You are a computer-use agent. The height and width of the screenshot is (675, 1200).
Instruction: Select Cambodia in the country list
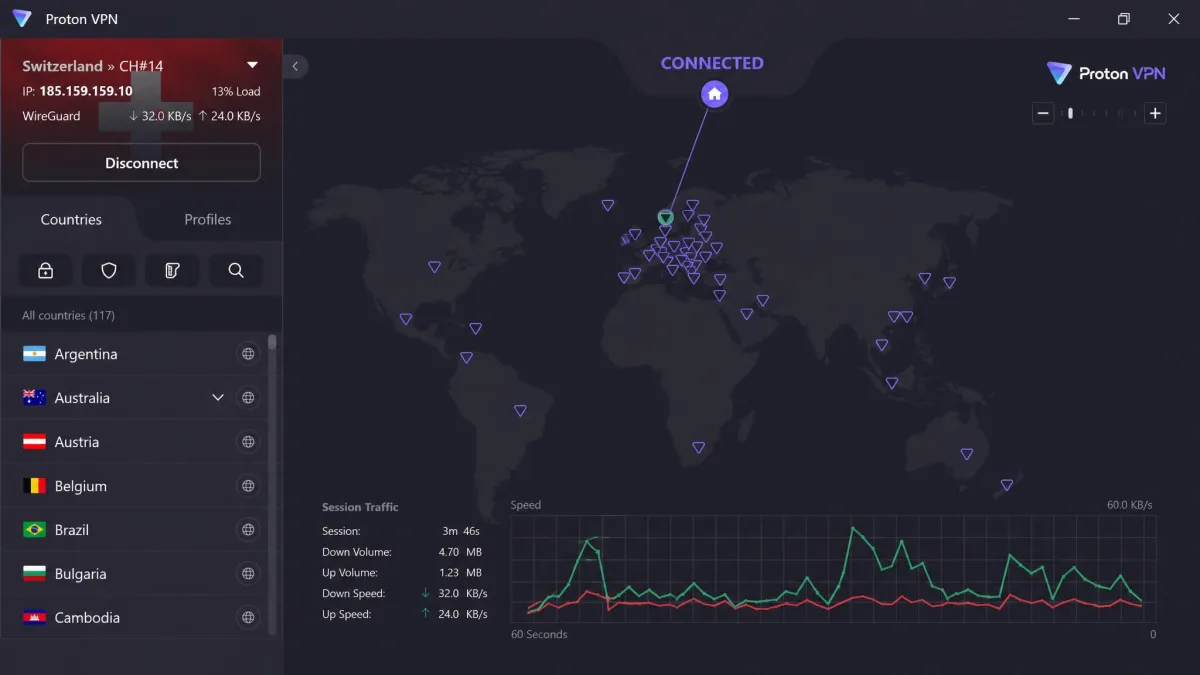point(135,617)
